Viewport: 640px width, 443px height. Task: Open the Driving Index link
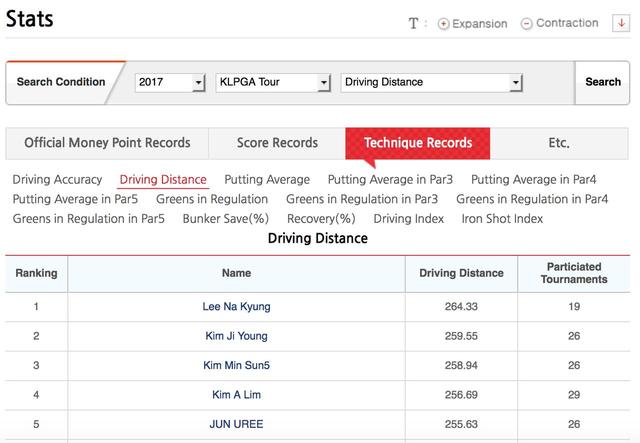(x=409, y=219)
